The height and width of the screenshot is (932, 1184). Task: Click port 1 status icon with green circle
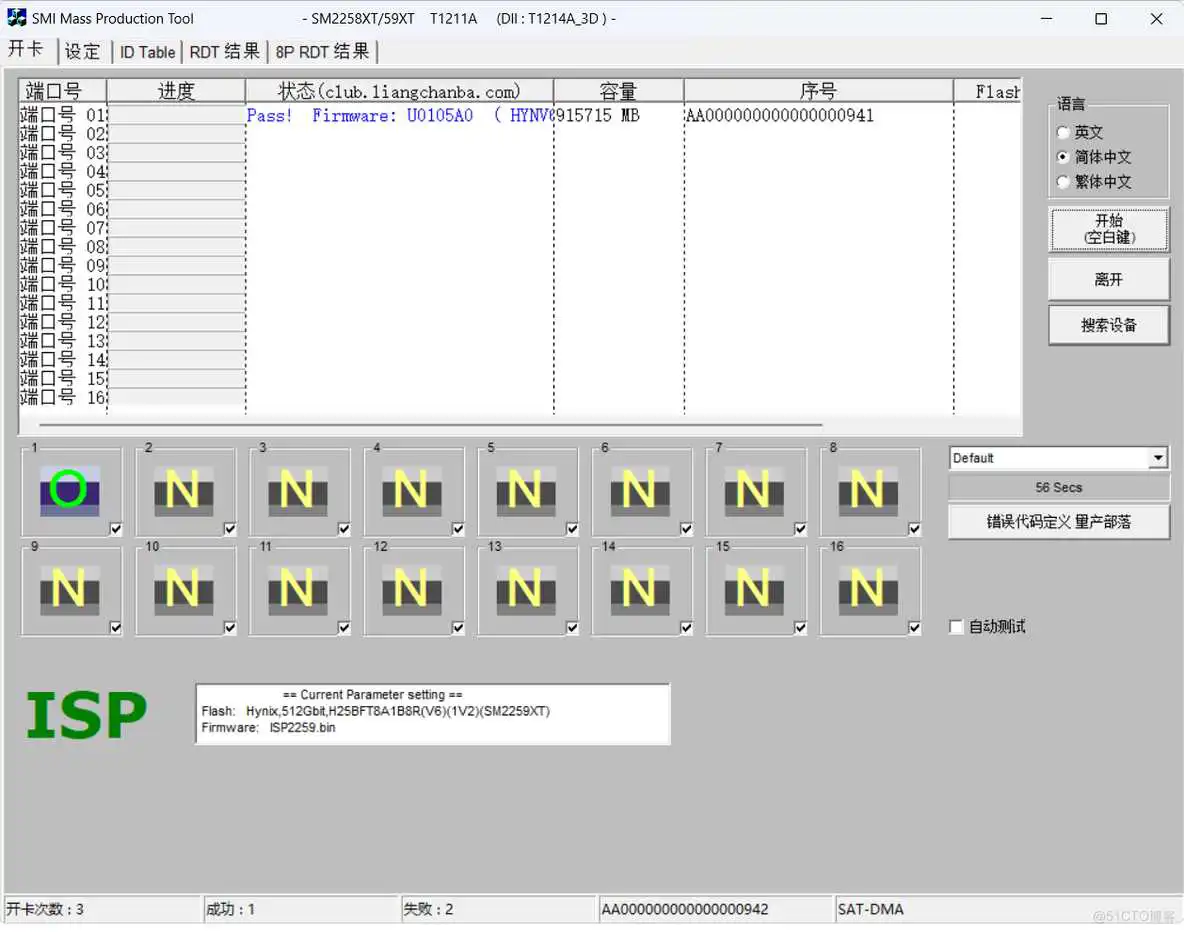coord(69,491)
